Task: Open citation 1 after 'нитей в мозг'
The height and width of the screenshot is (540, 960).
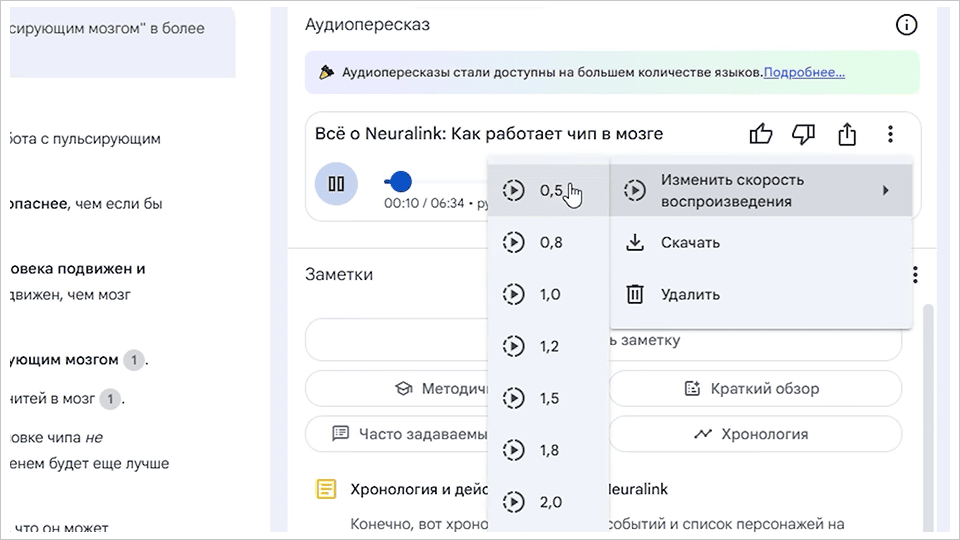Action: point(110,400)
